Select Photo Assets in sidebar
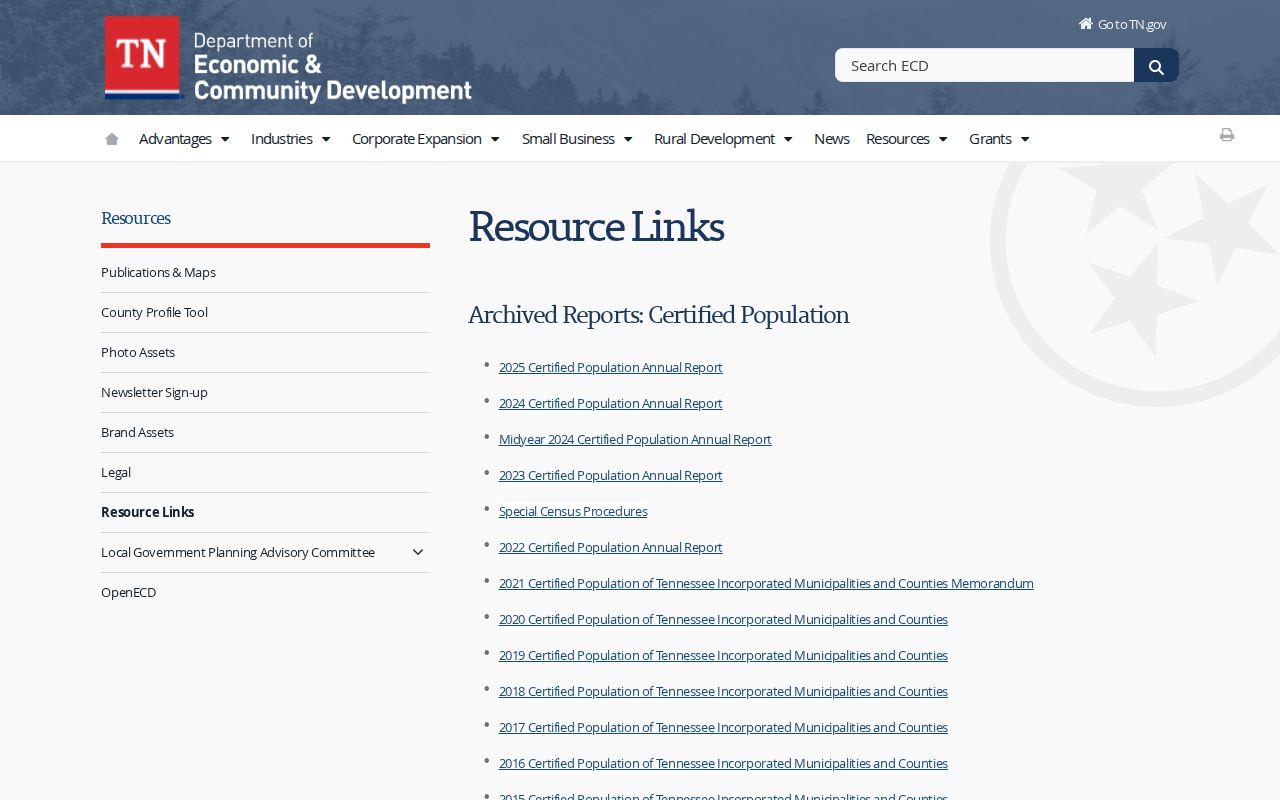Image resolution: width=1280 pixels, height=800 pixels. coord(138,352)
